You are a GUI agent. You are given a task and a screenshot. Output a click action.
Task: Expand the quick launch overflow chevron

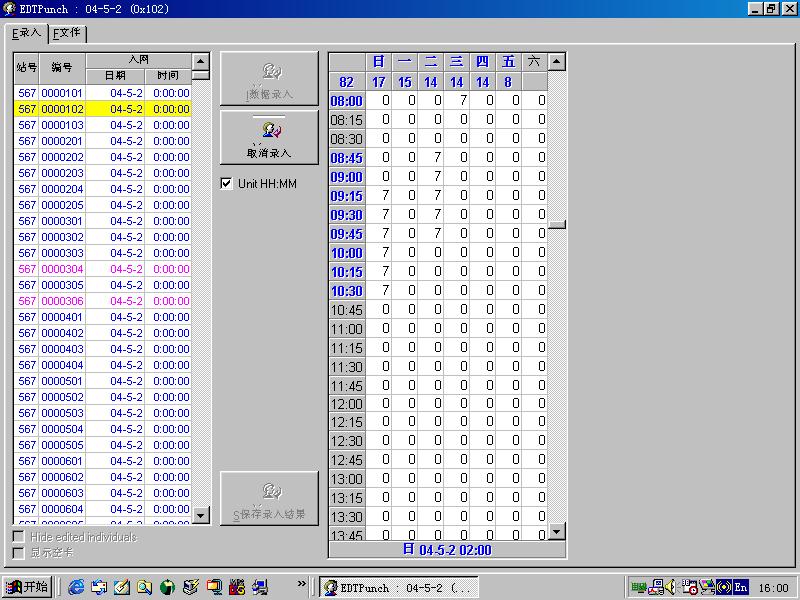point(302,583)
